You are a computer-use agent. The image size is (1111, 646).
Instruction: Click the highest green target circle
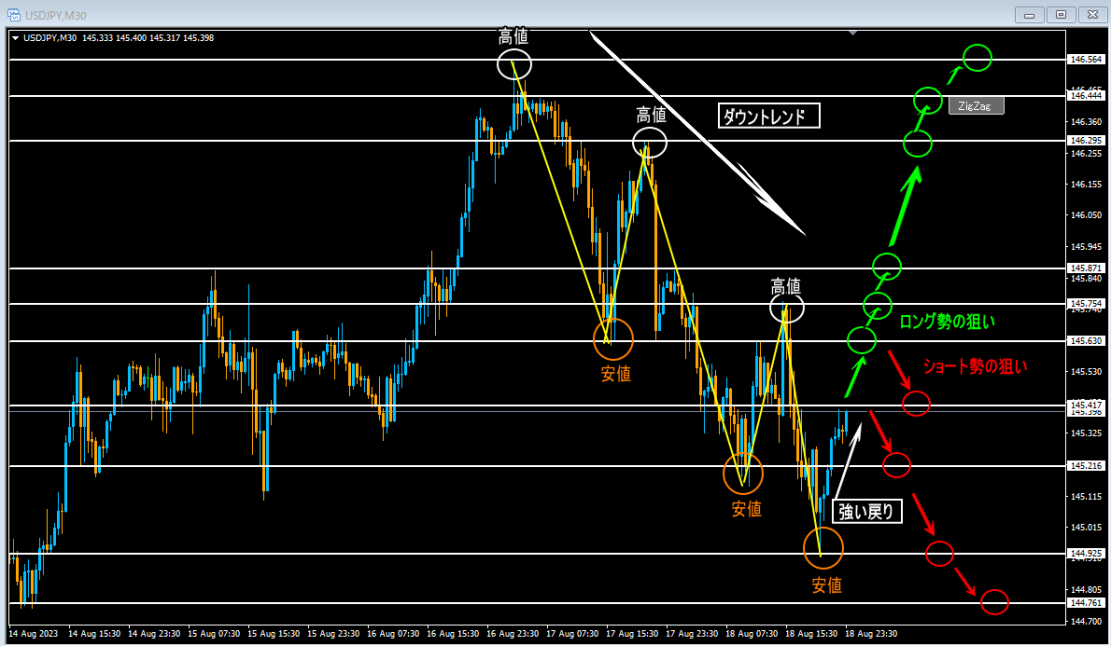point(977,57)
